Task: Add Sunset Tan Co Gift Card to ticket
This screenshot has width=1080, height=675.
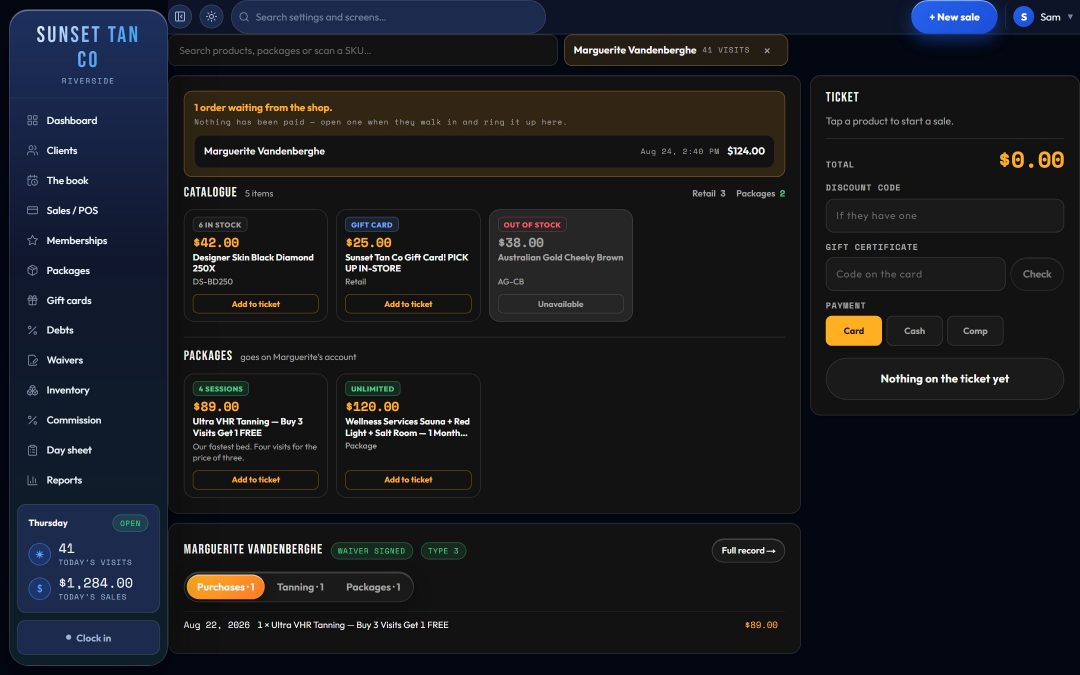Action: tap(408, 304)
